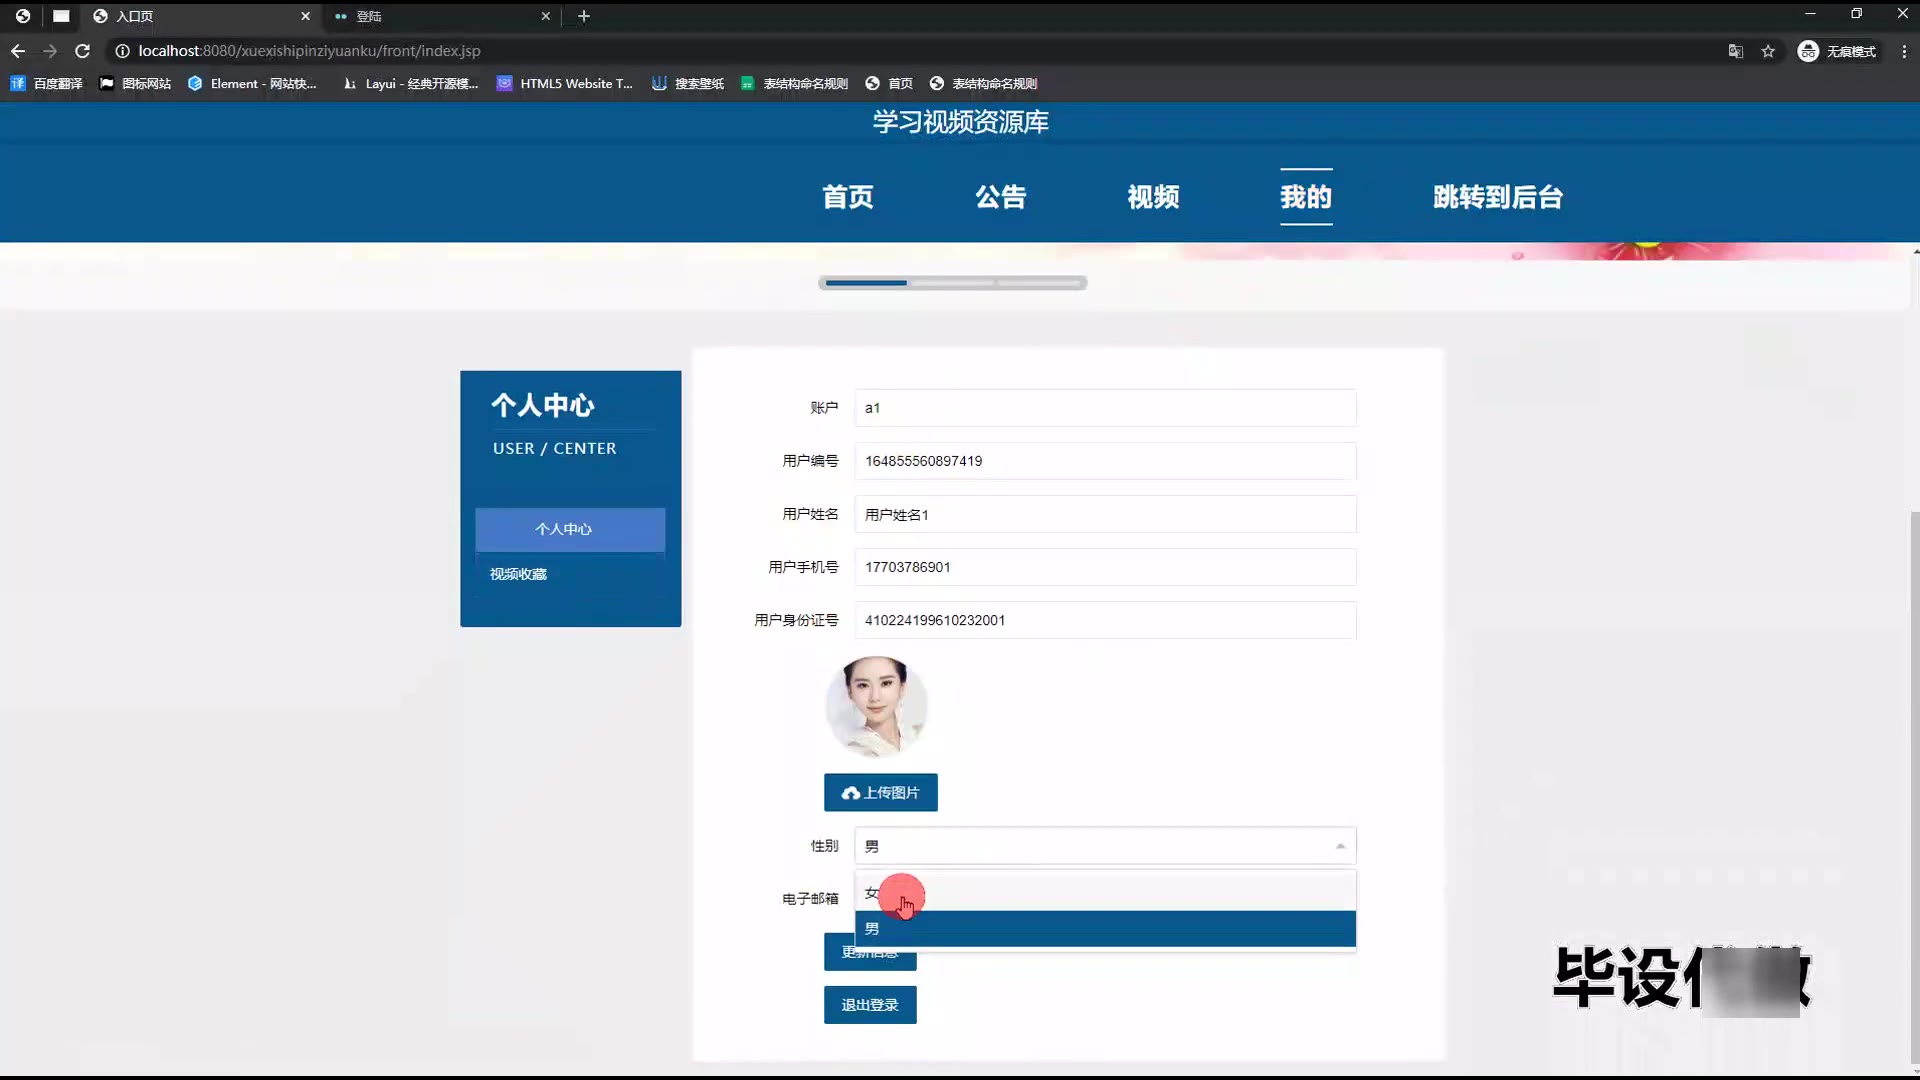Viewport: 1920px width, 1080px height.
Task: Open Element bookmark
Action: (x=252, y=84)
